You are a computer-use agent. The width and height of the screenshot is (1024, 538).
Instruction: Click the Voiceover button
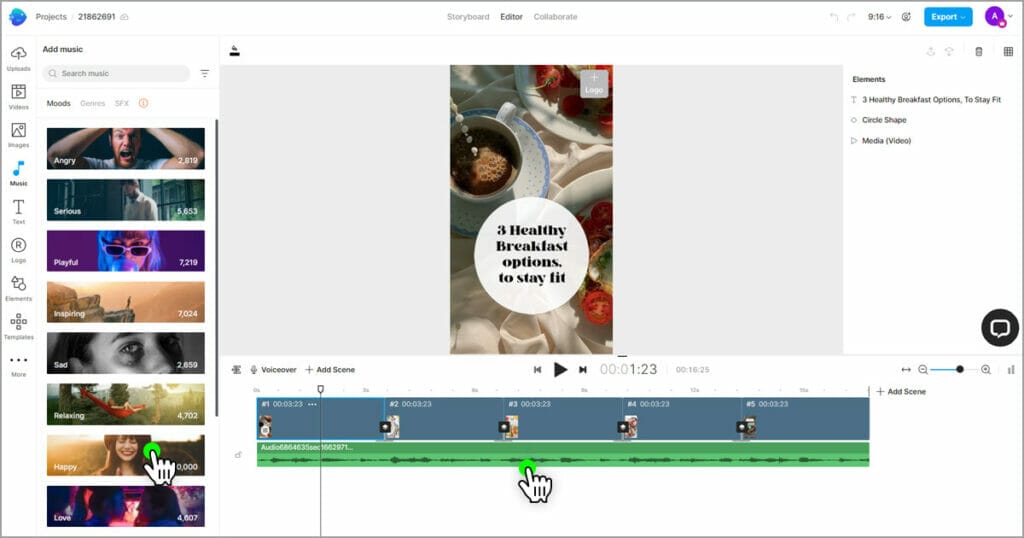point(274,370)
